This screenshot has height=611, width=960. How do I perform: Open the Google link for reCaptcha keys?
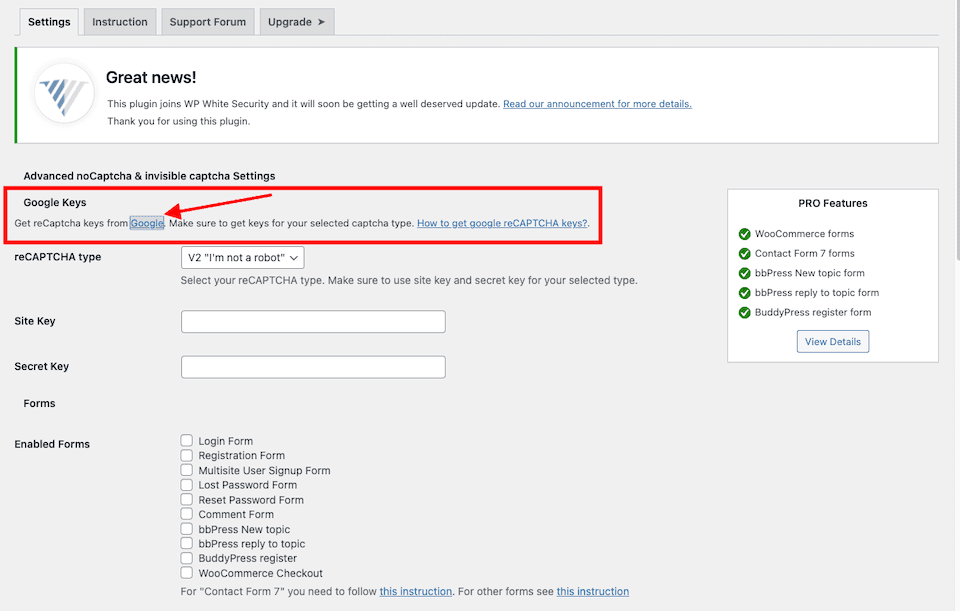pos(147,223)
